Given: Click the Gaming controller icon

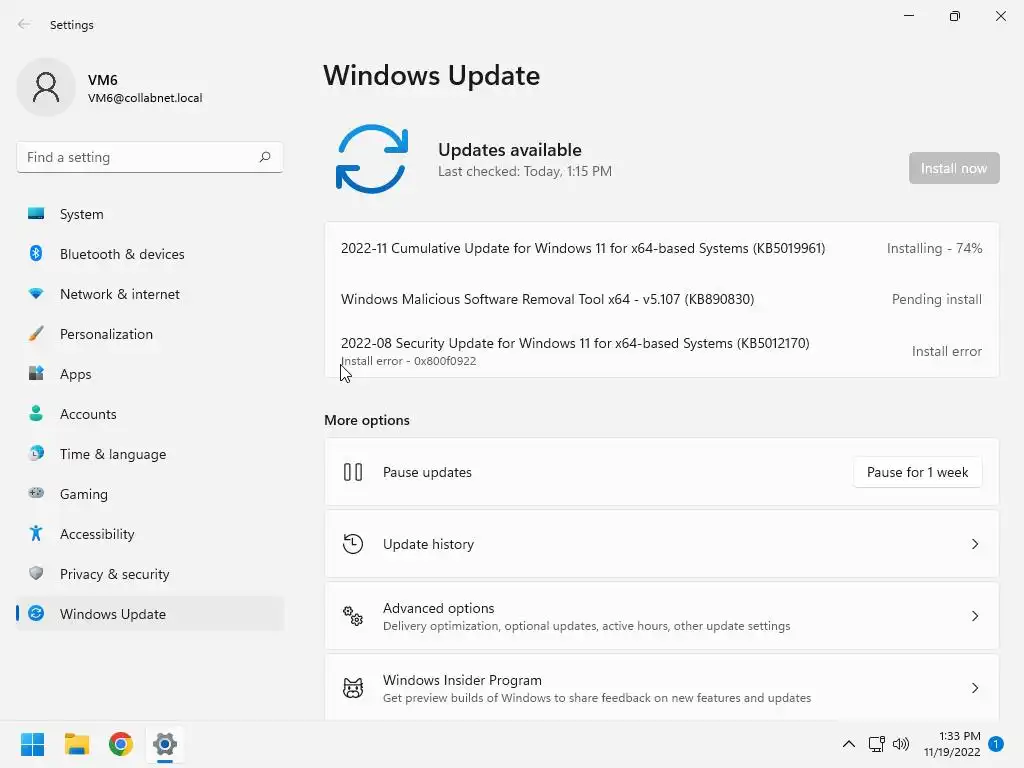Looking at the screenshot, I should (36, 493).
